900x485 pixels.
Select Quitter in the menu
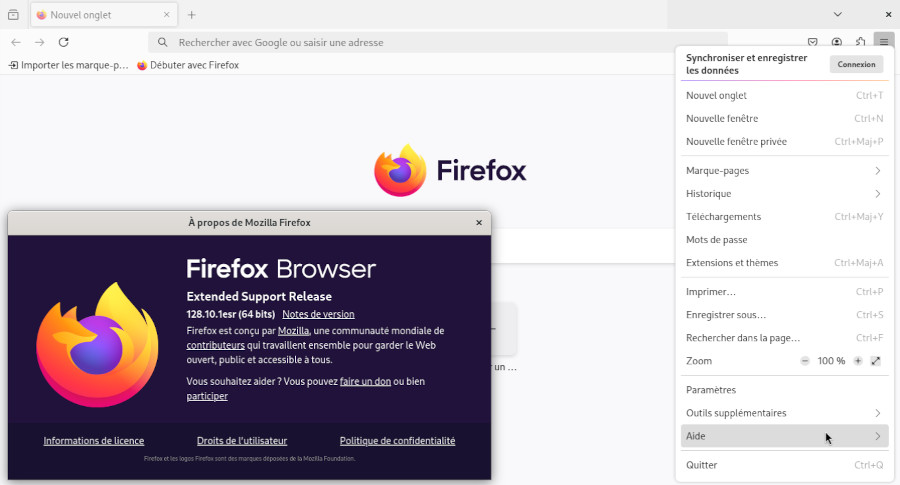[785, 465]
